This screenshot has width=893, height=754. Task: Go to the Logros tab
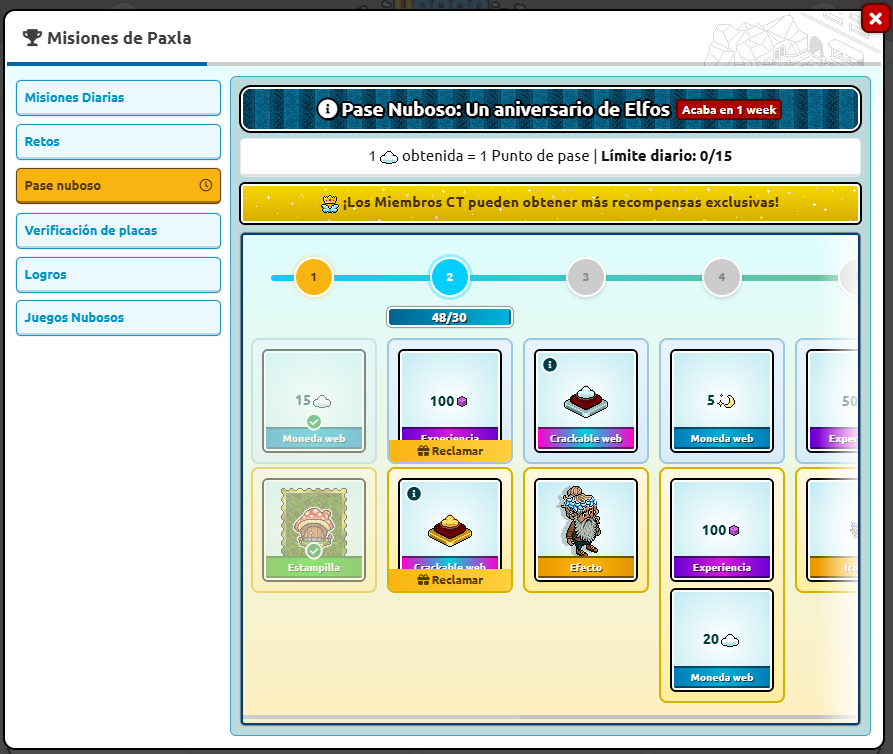pos(118,274)
